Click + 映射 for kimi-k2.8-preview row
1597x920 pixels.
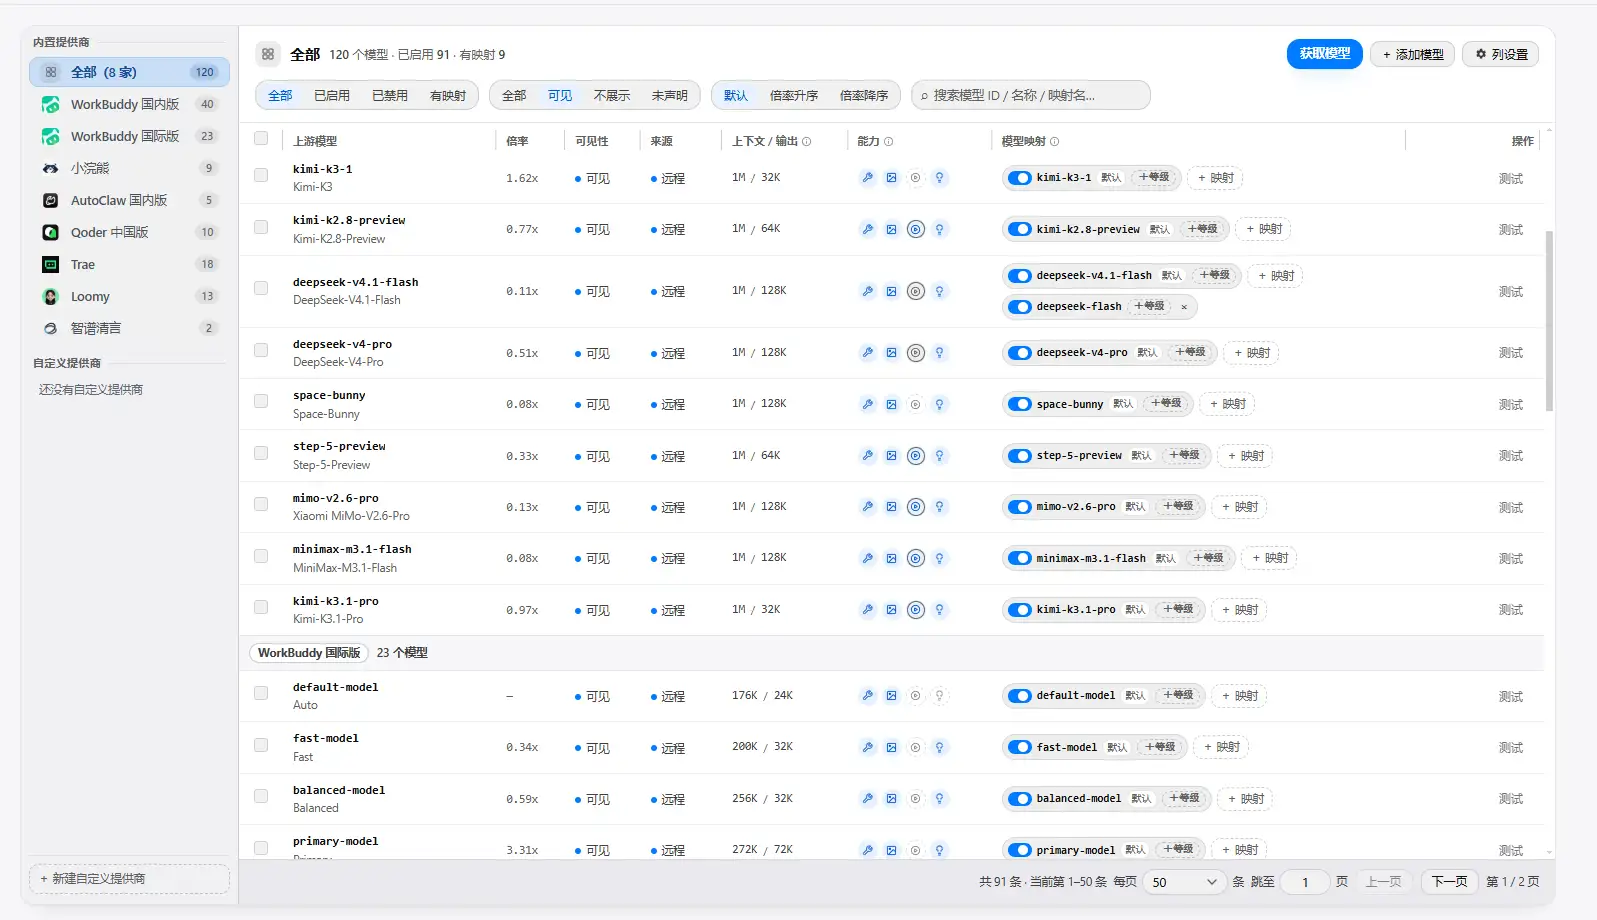pos(1264,229)
